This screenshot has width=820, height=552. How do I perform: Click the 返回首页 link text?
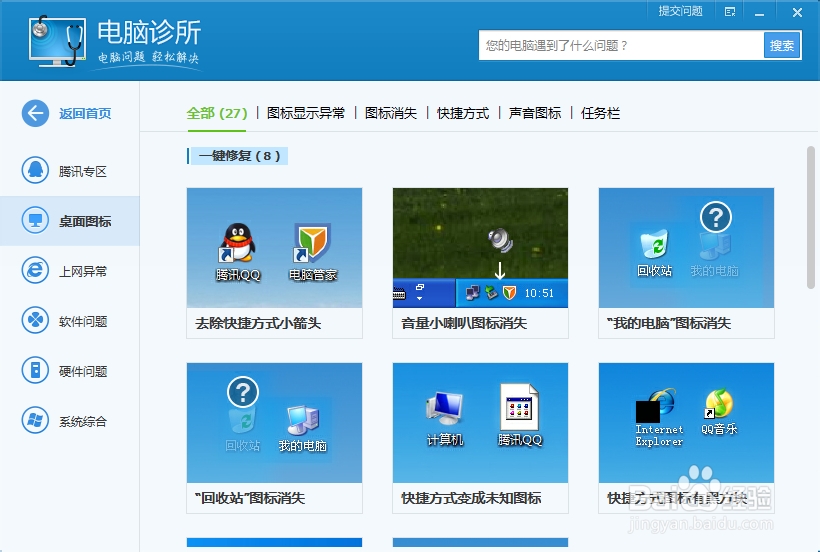pos(85,113)
